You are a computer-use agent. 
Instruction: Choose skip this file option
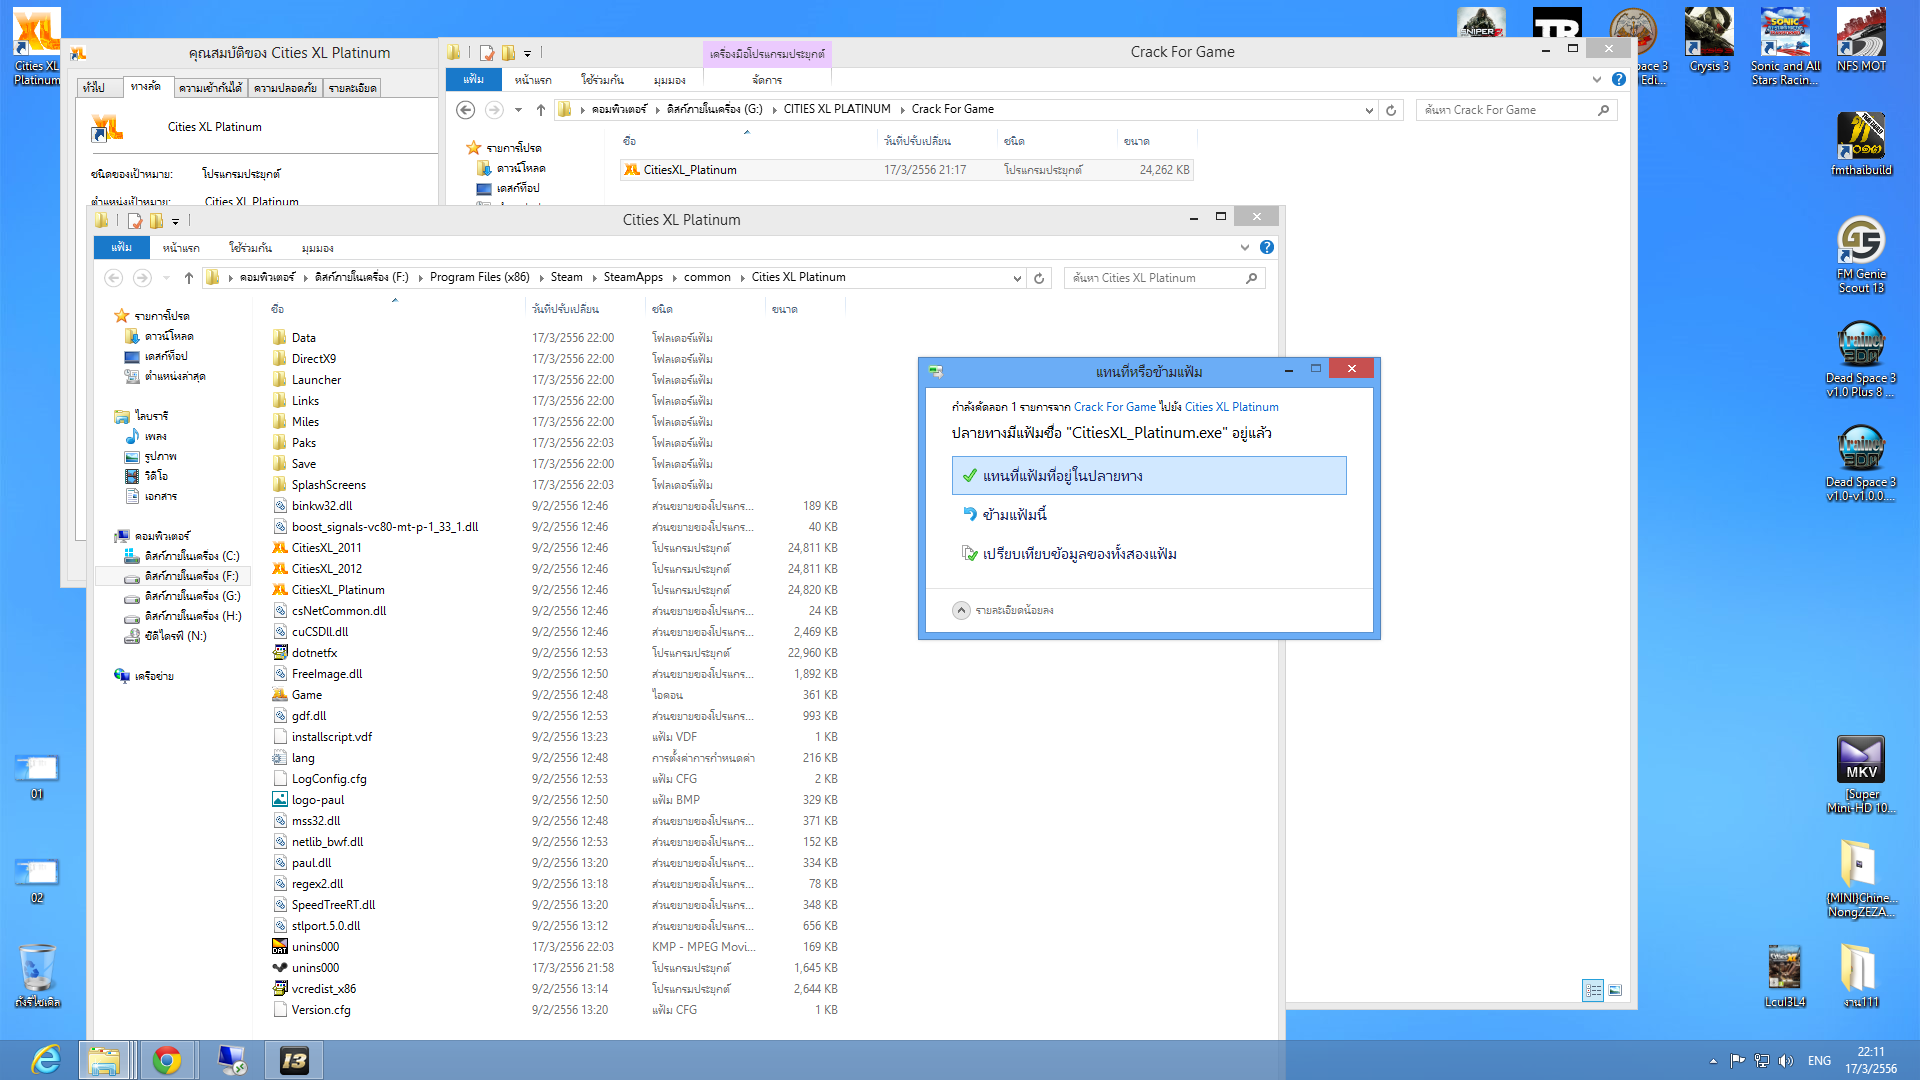1014,514
